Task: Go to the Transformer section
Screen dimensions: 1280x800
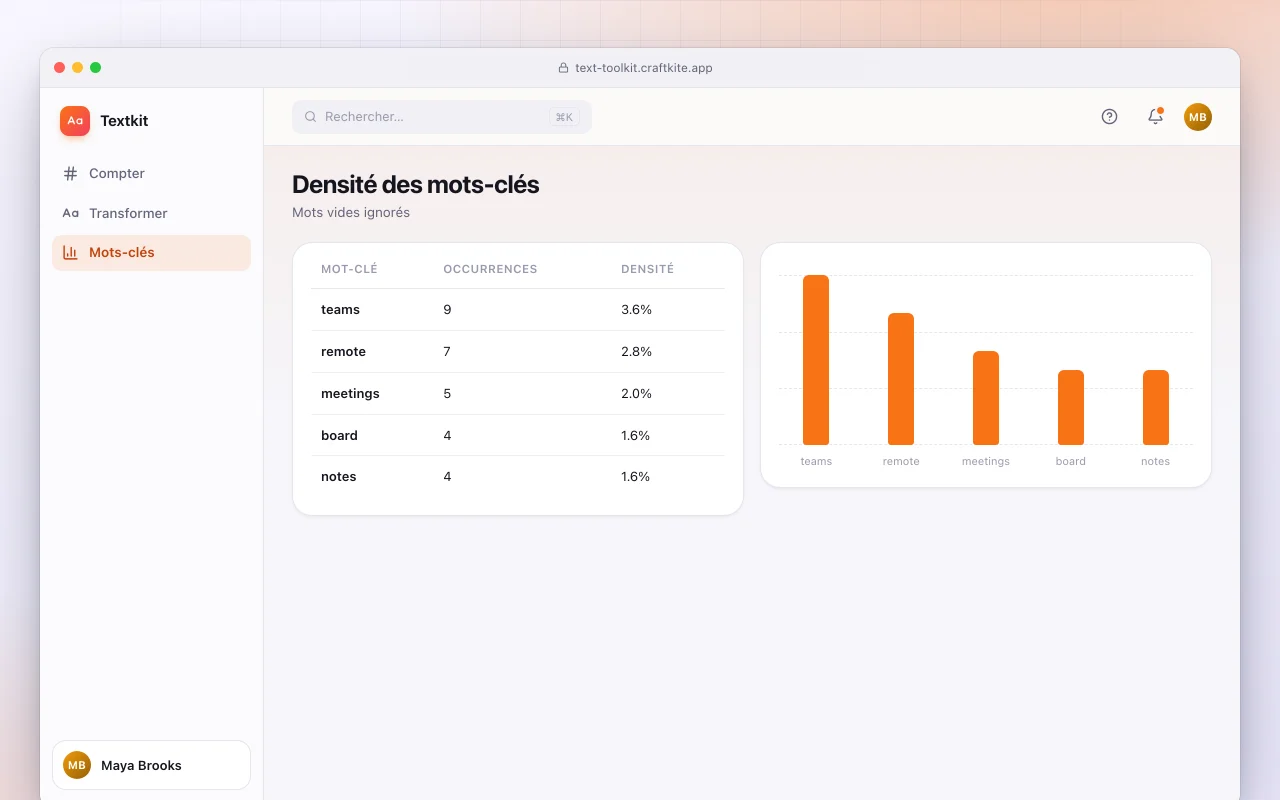Action: (151, 213)
